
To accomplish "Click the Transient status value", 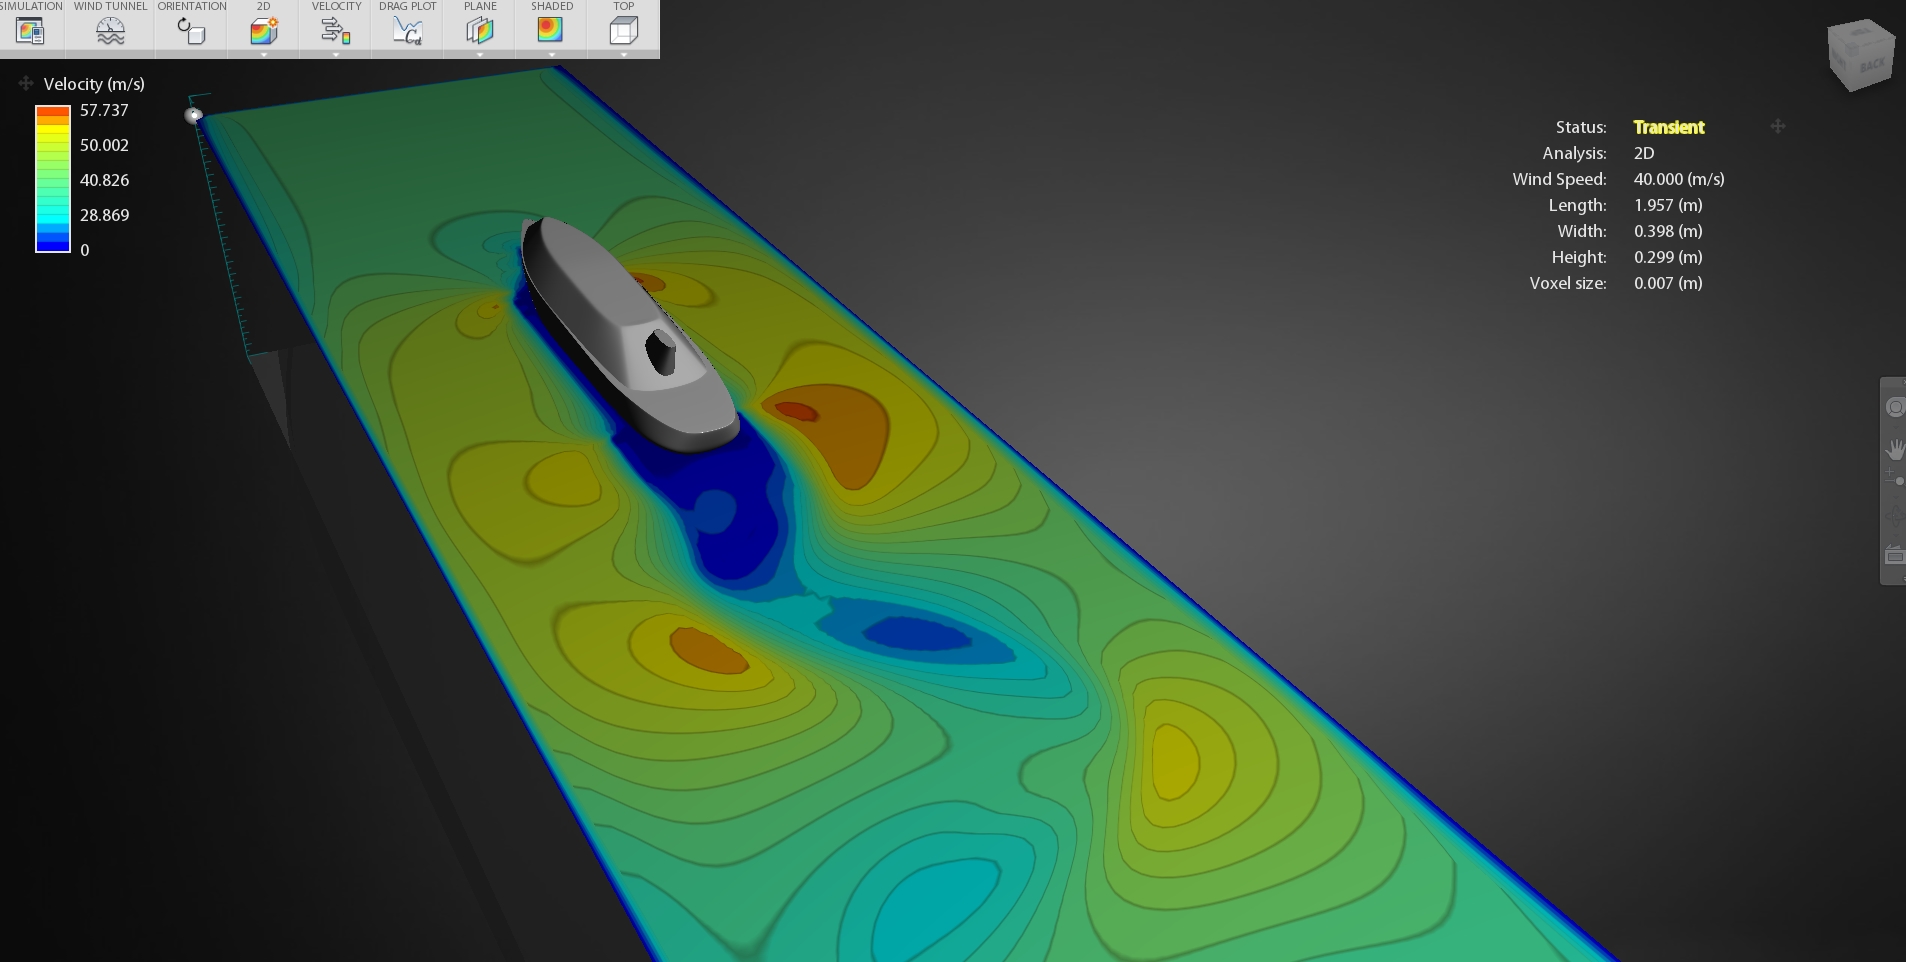I will [x=1669, y=127].
